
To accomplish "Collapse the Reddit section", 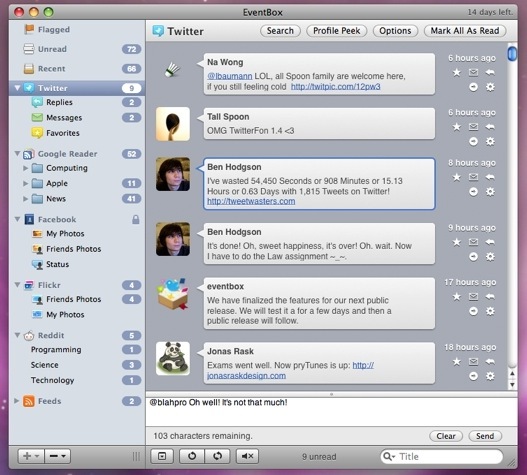I will [17, 335].
